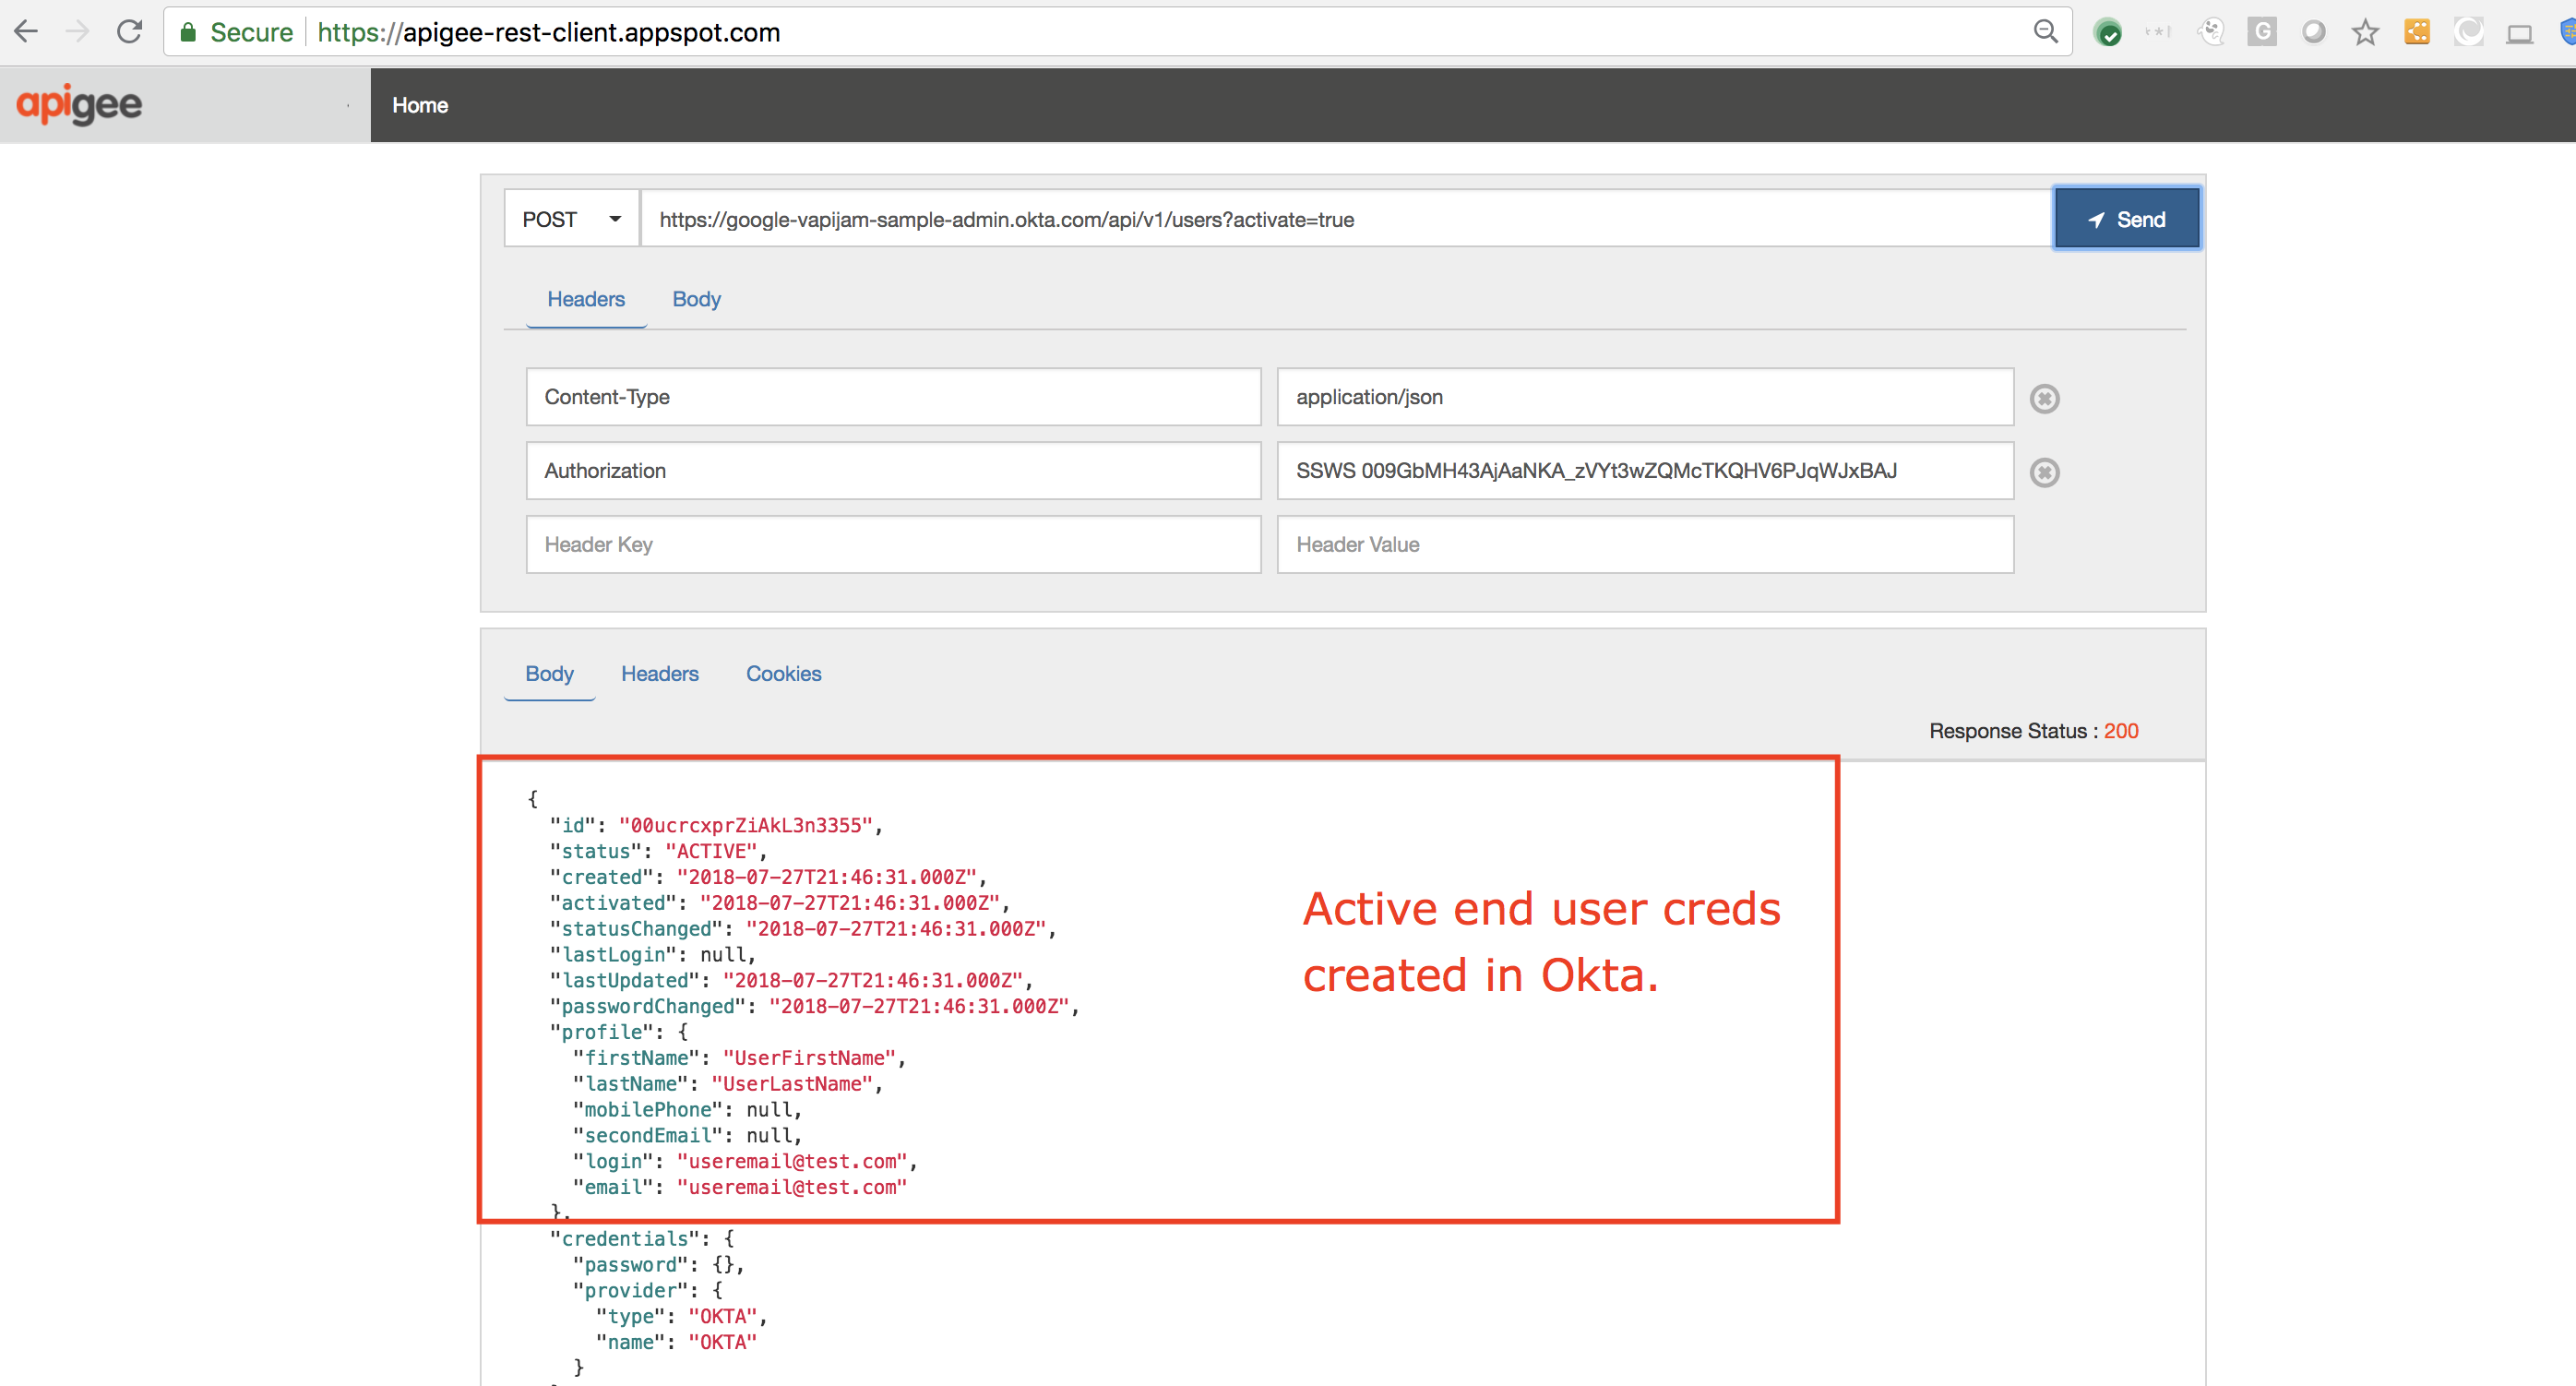
Task: Click the "lastLogin" key in response
Action: pos(613,955)
